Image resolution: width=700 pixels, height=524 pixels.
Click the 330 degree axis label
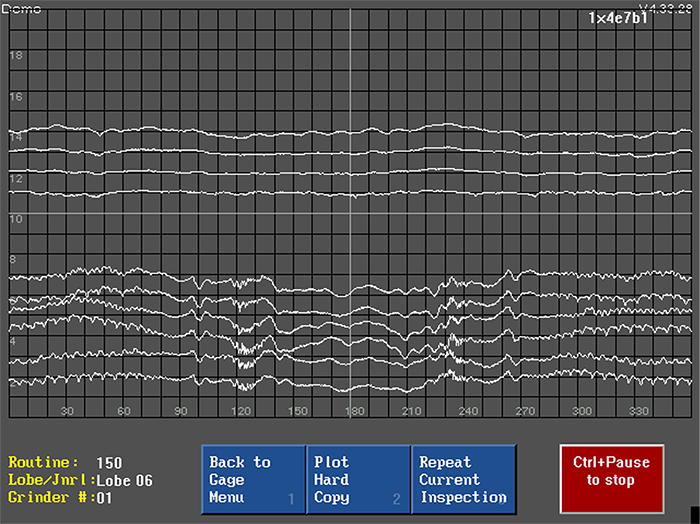point(639,411)
